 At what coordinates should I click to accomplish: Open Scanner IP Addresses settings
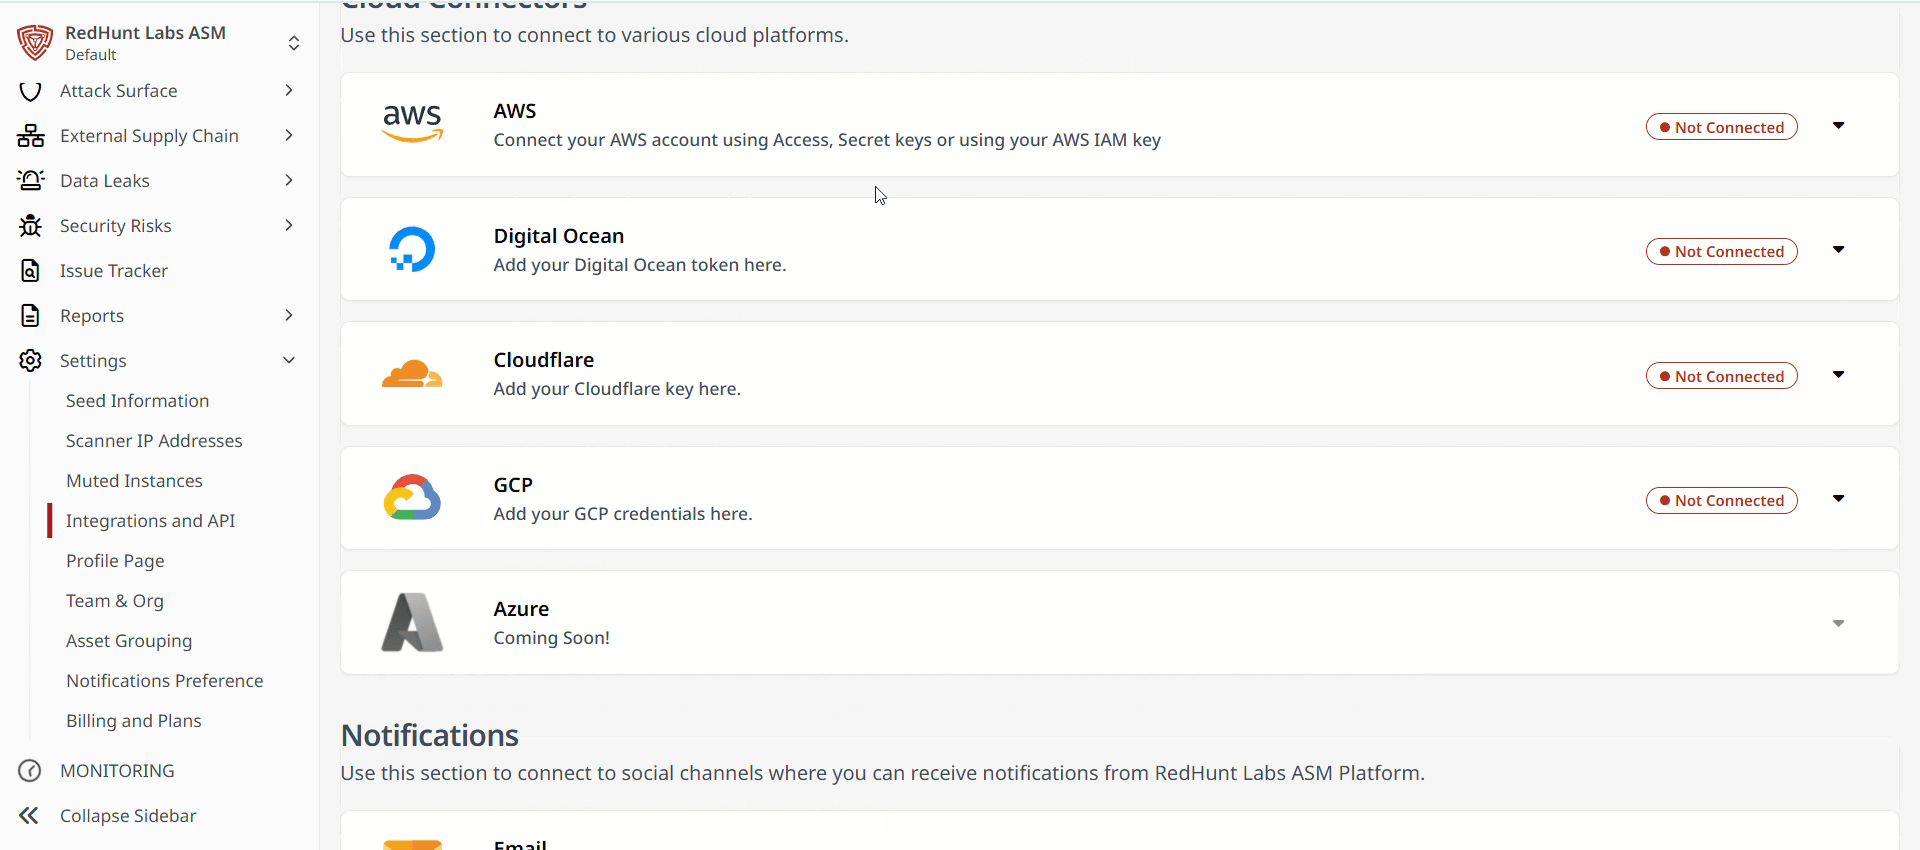(154, 441)
